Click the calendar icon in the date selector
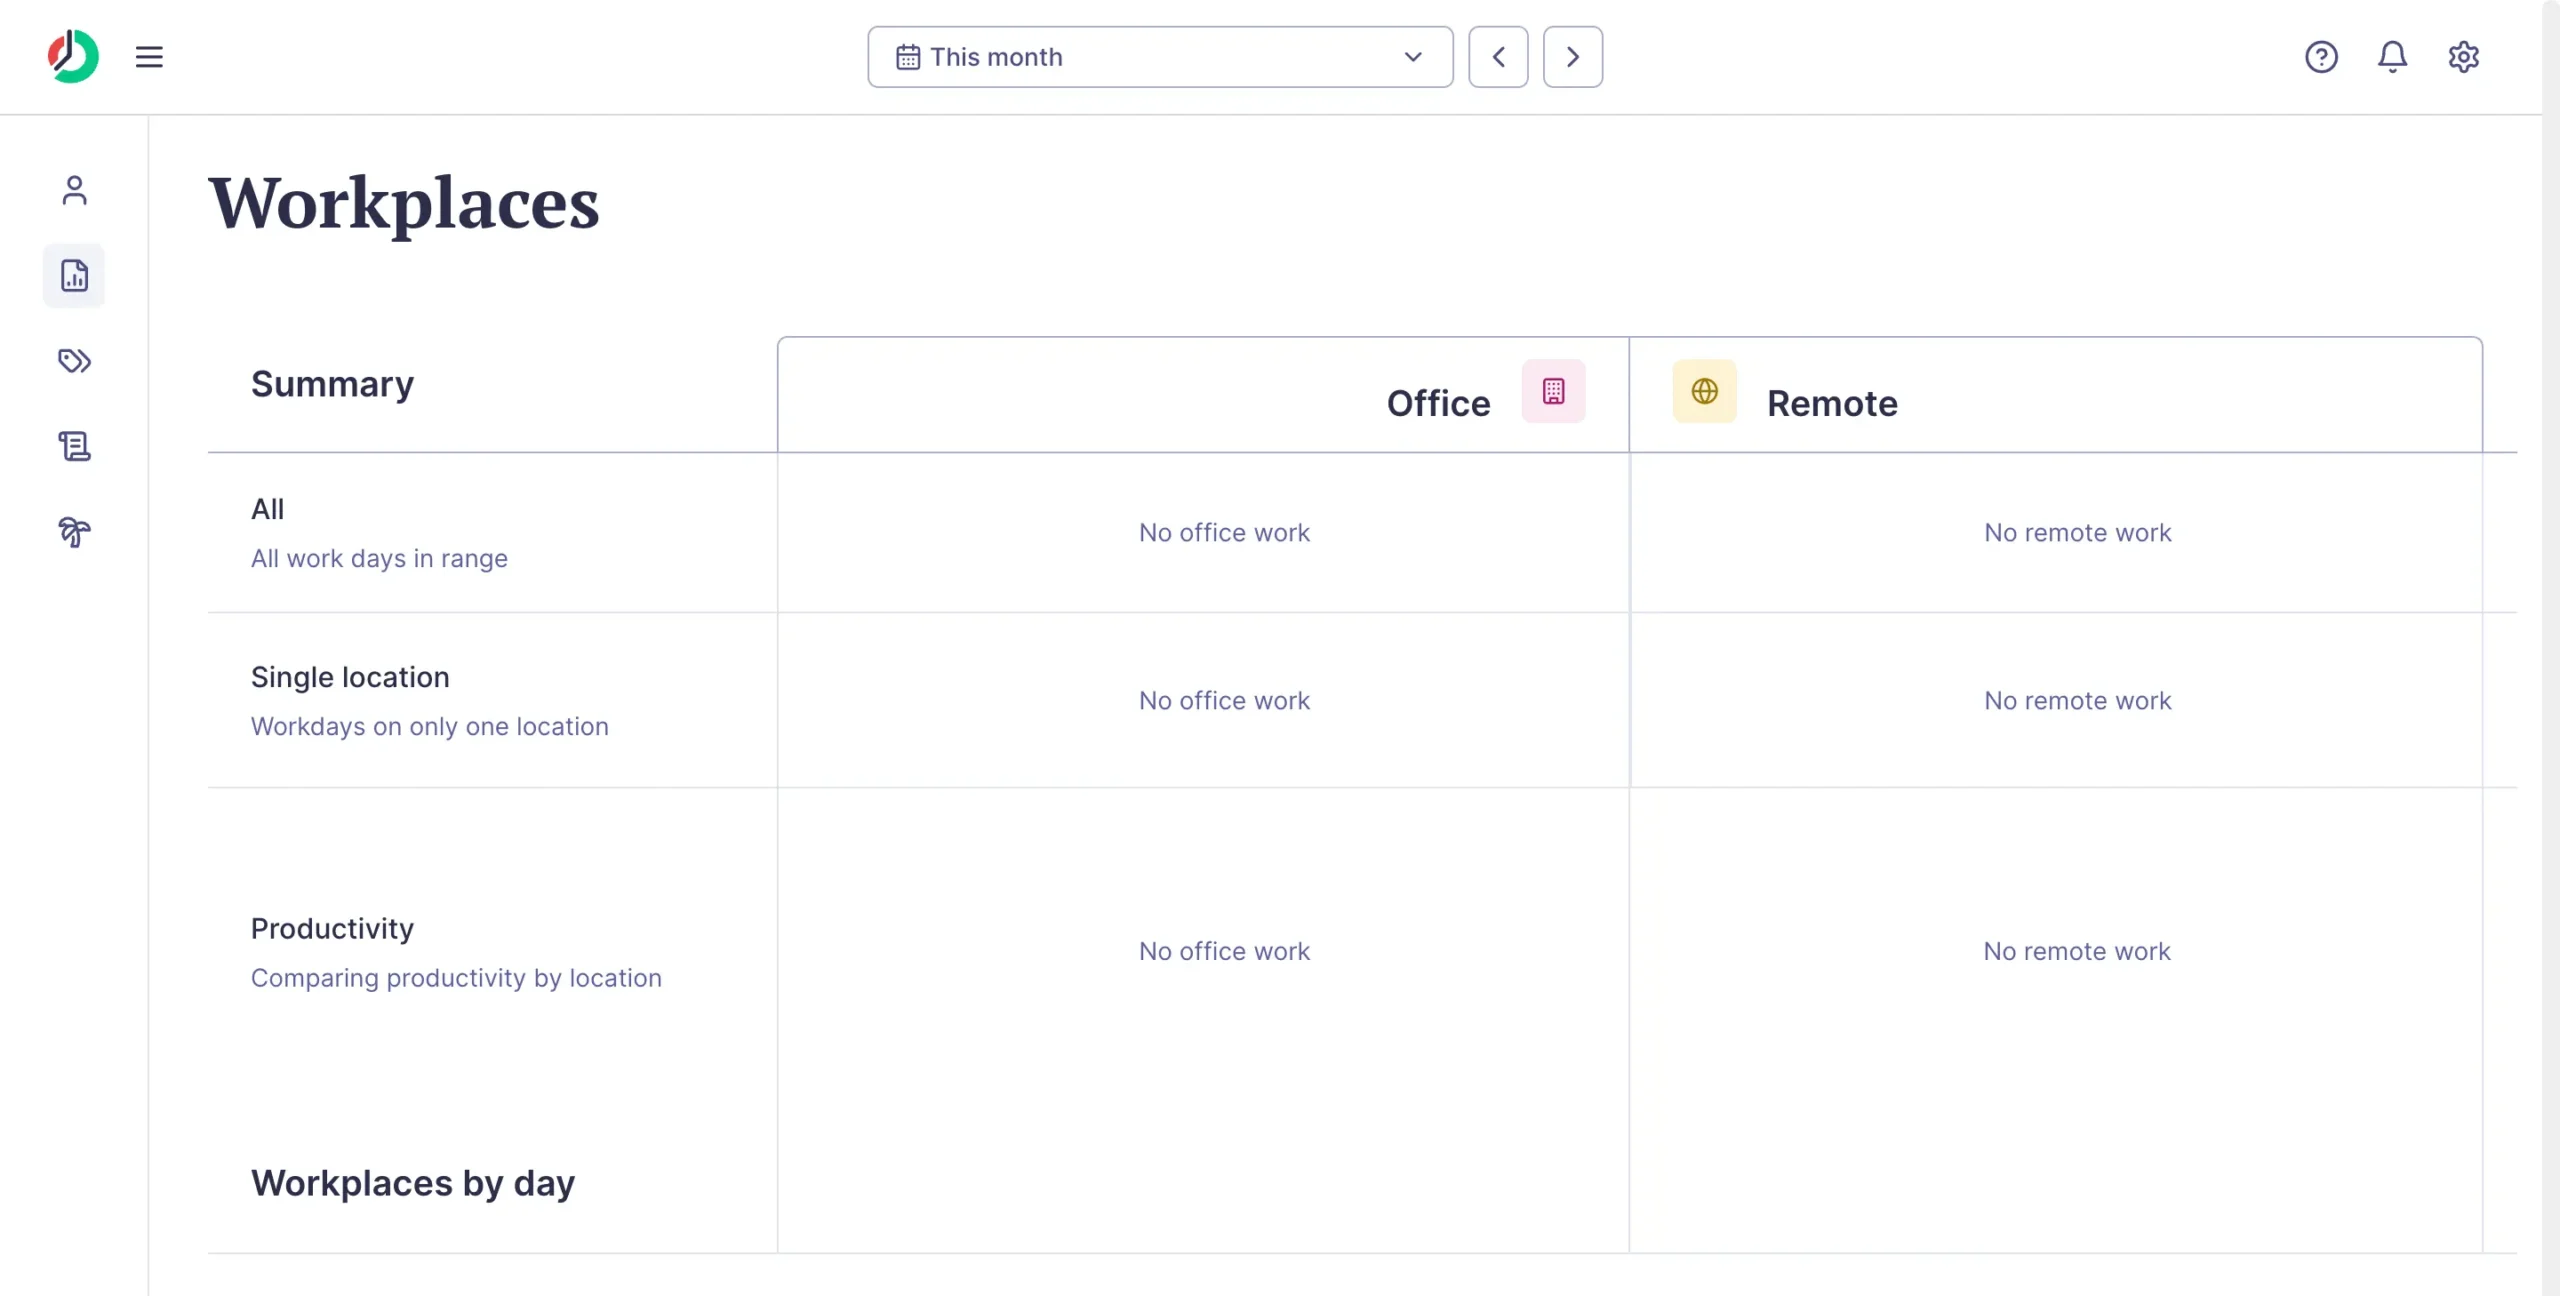Screen dimensions: 2560x1296 (x=908, y=57)
